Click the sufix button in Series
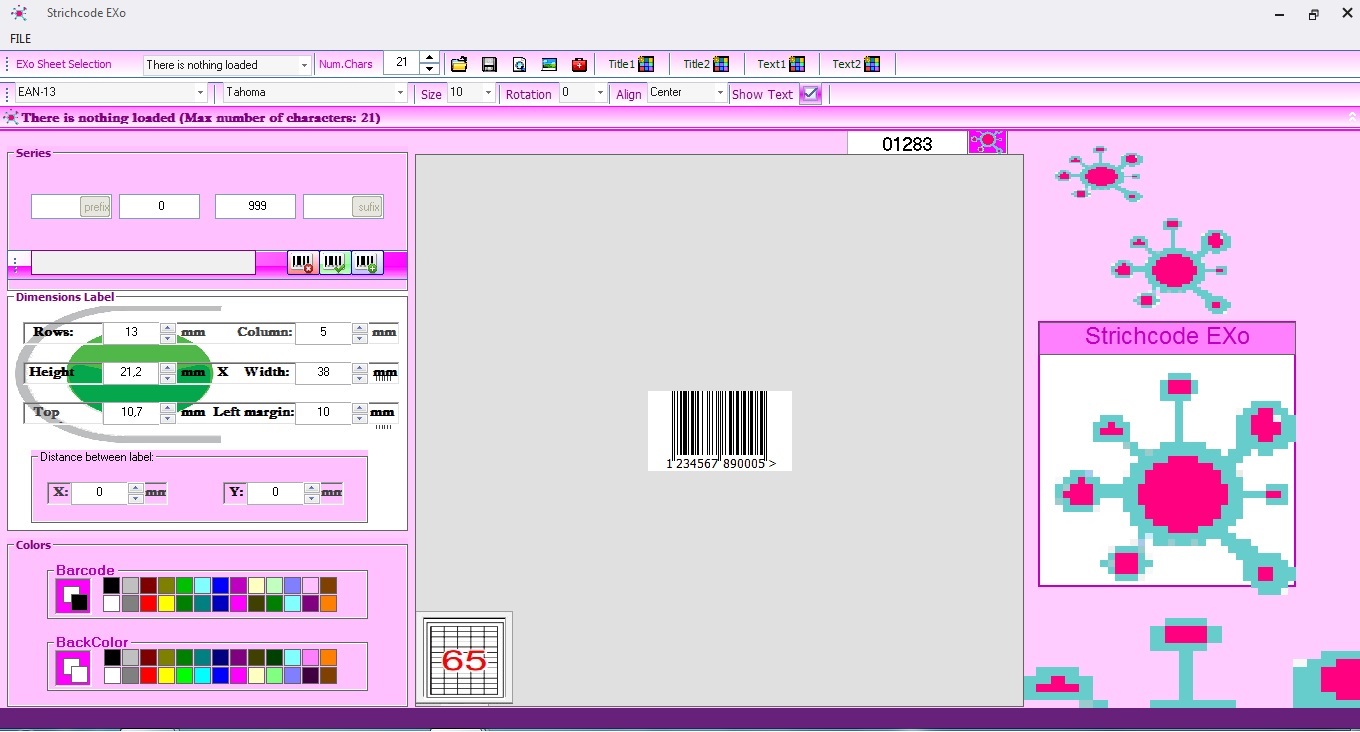 pos(368,207)
